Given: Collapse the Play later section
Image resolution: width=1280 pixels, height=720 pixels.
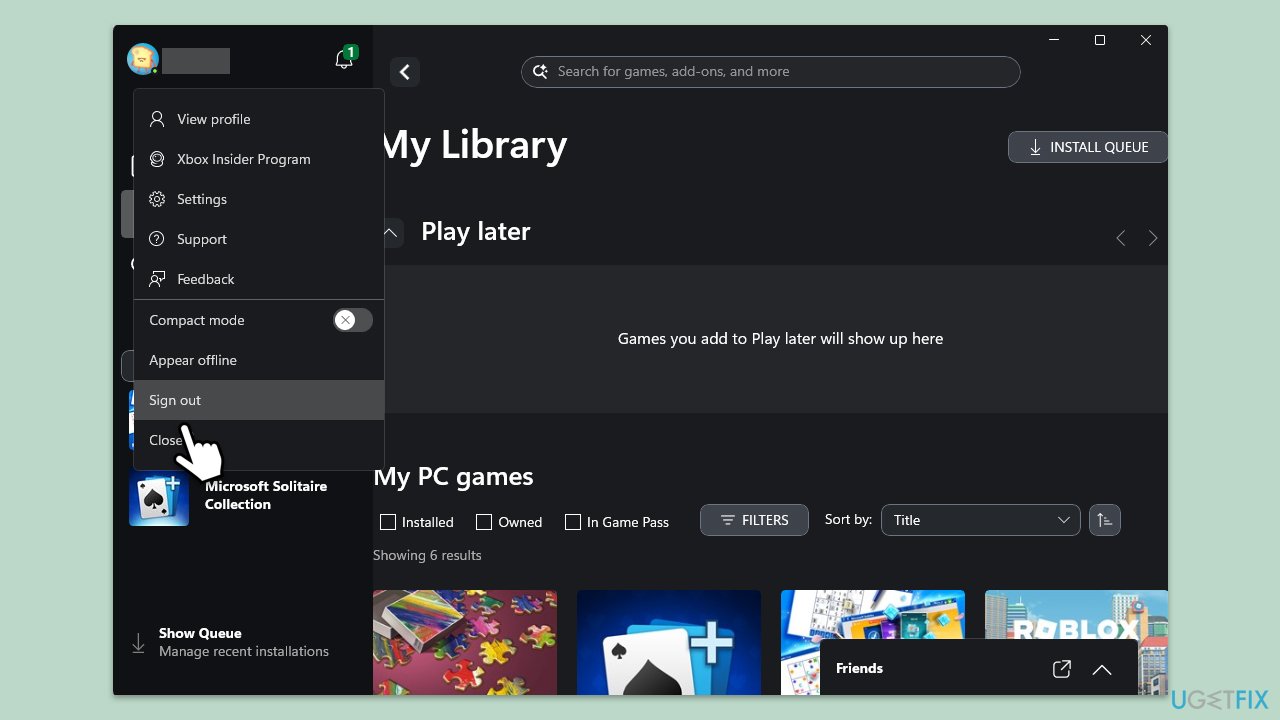Looking at the screenshot, I should (x=391, y=232).
